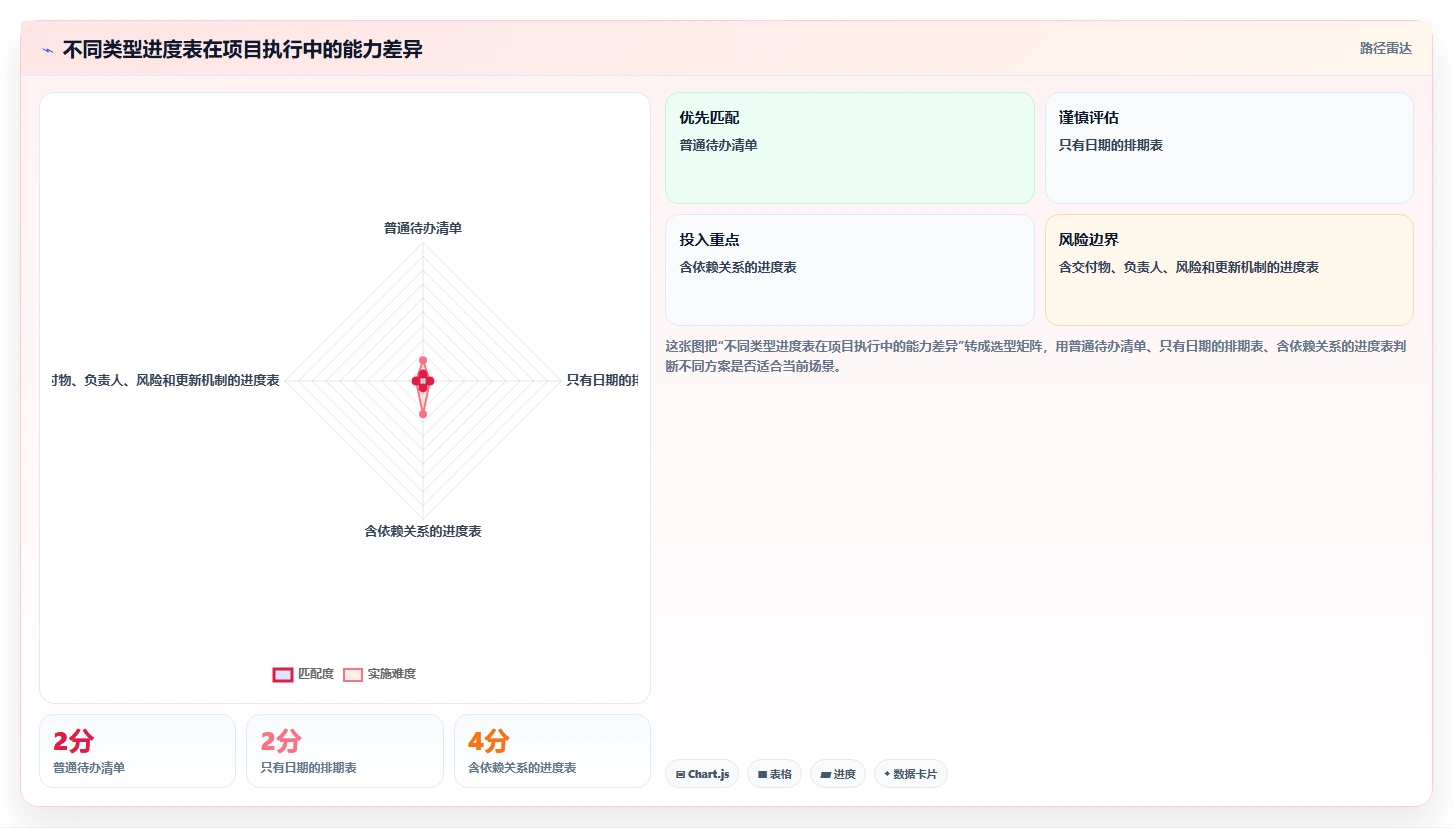
Task: Click the chart title 不同类型进度表在项目执行中的能力差异
Action: [243, 50]
